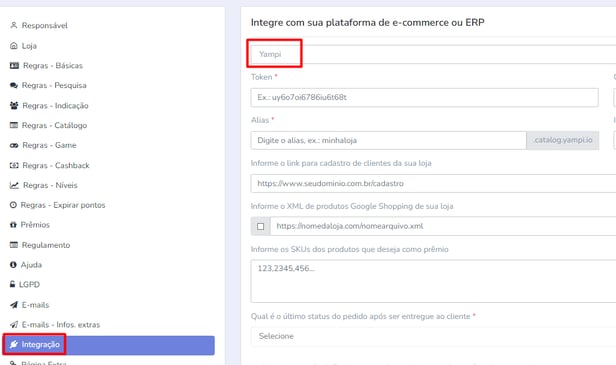Focus the Token input field
The width and height of the screenshot is (616, 365).
(x=425, y=97)
